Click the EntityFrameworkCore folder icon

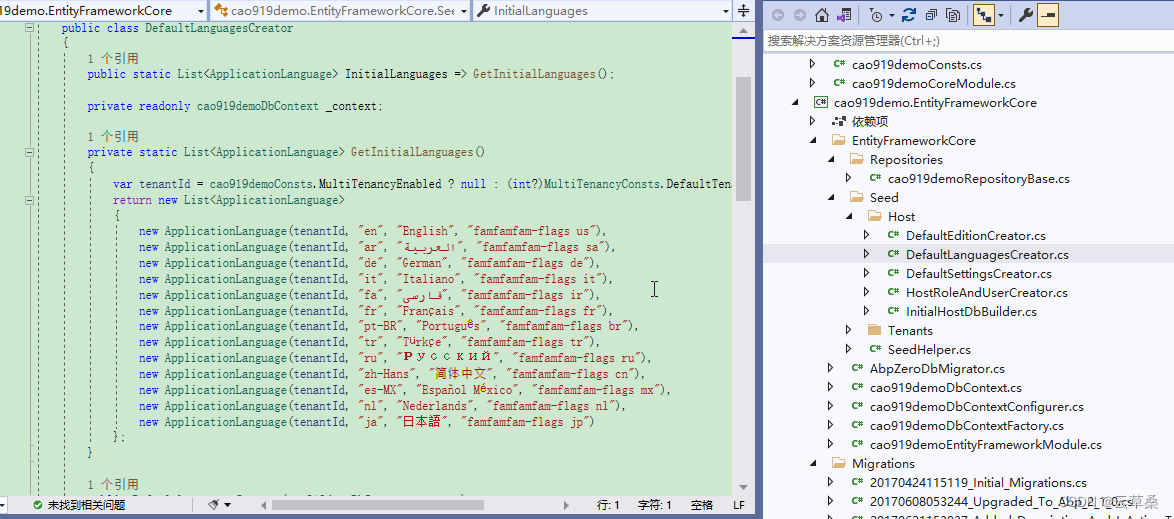[839, 141]
